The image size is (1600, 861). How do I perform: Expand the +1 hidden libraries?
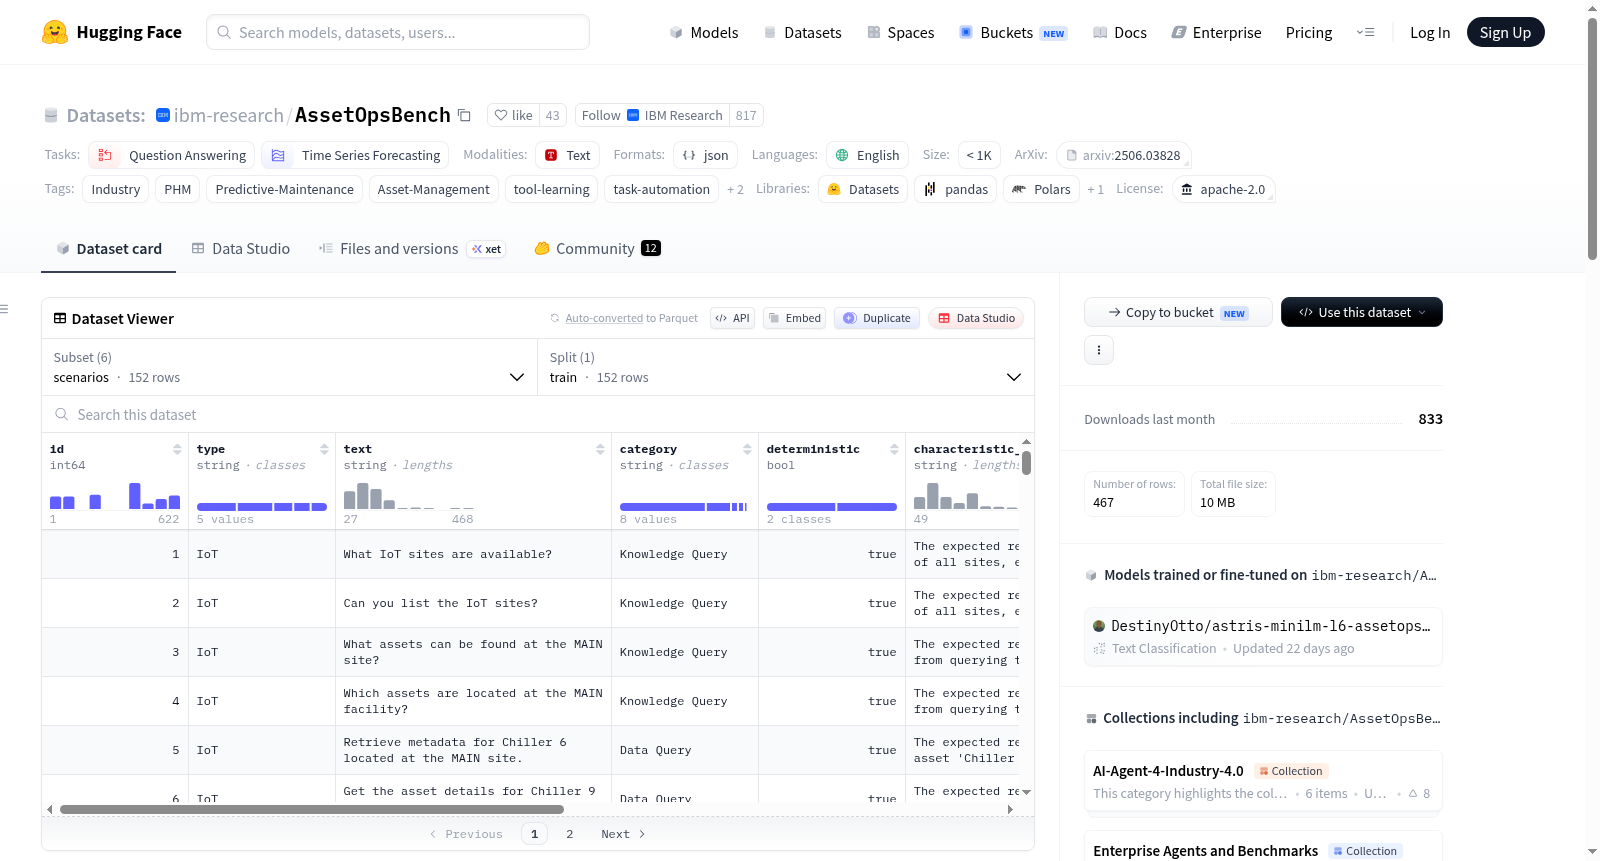(x=1095, y=189)
